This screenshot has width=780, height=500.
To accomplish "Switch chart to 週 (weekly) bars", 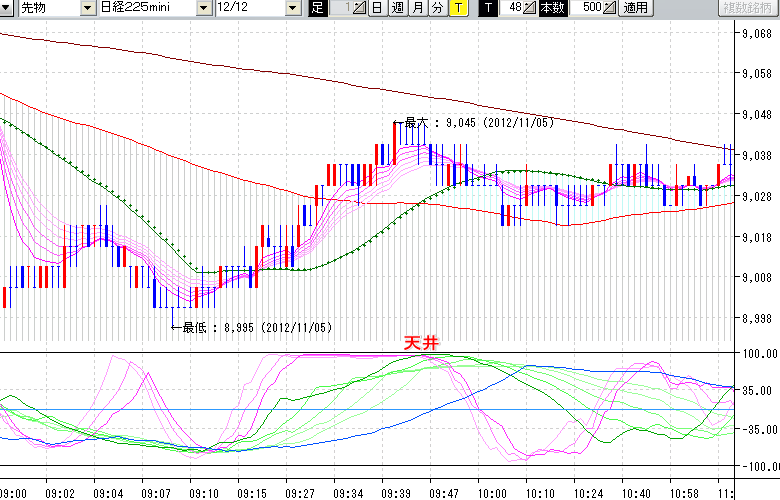I will tap(397, 8).
